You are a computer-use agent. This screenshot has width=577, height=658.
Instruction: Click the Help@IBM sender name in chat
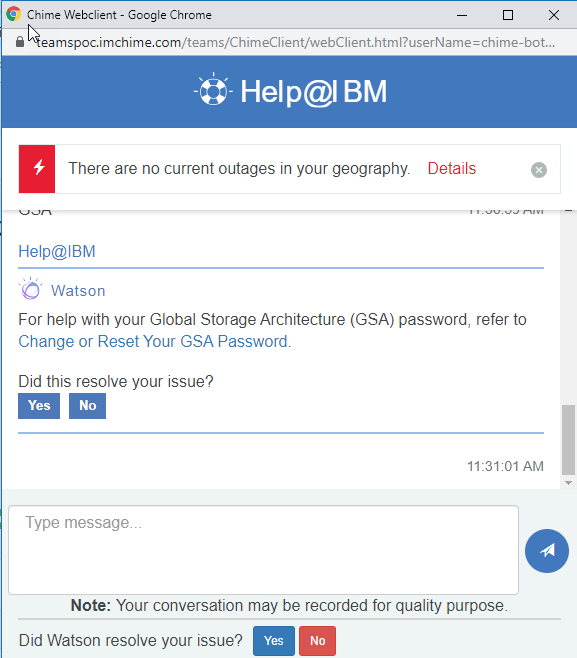click(x=57, y=251)
